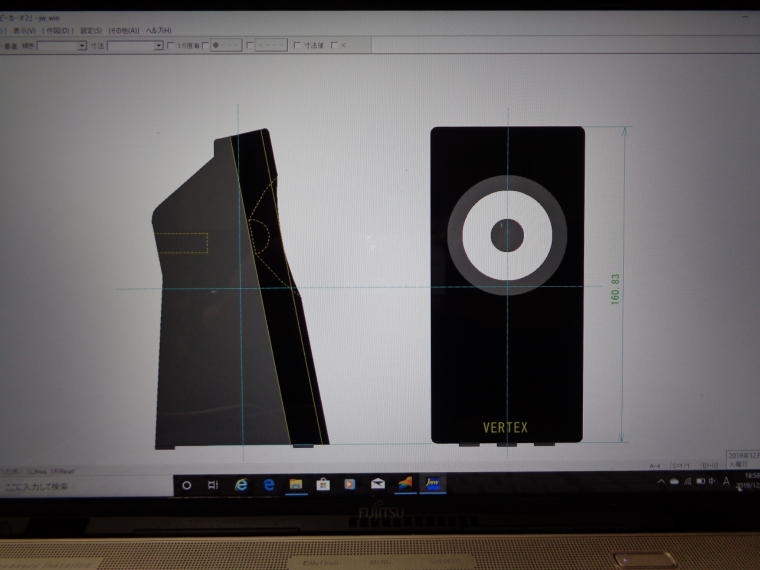Screen dimensions: 760x570
Task: Open the Mail app on the taskbar
Action: point(377,484)
